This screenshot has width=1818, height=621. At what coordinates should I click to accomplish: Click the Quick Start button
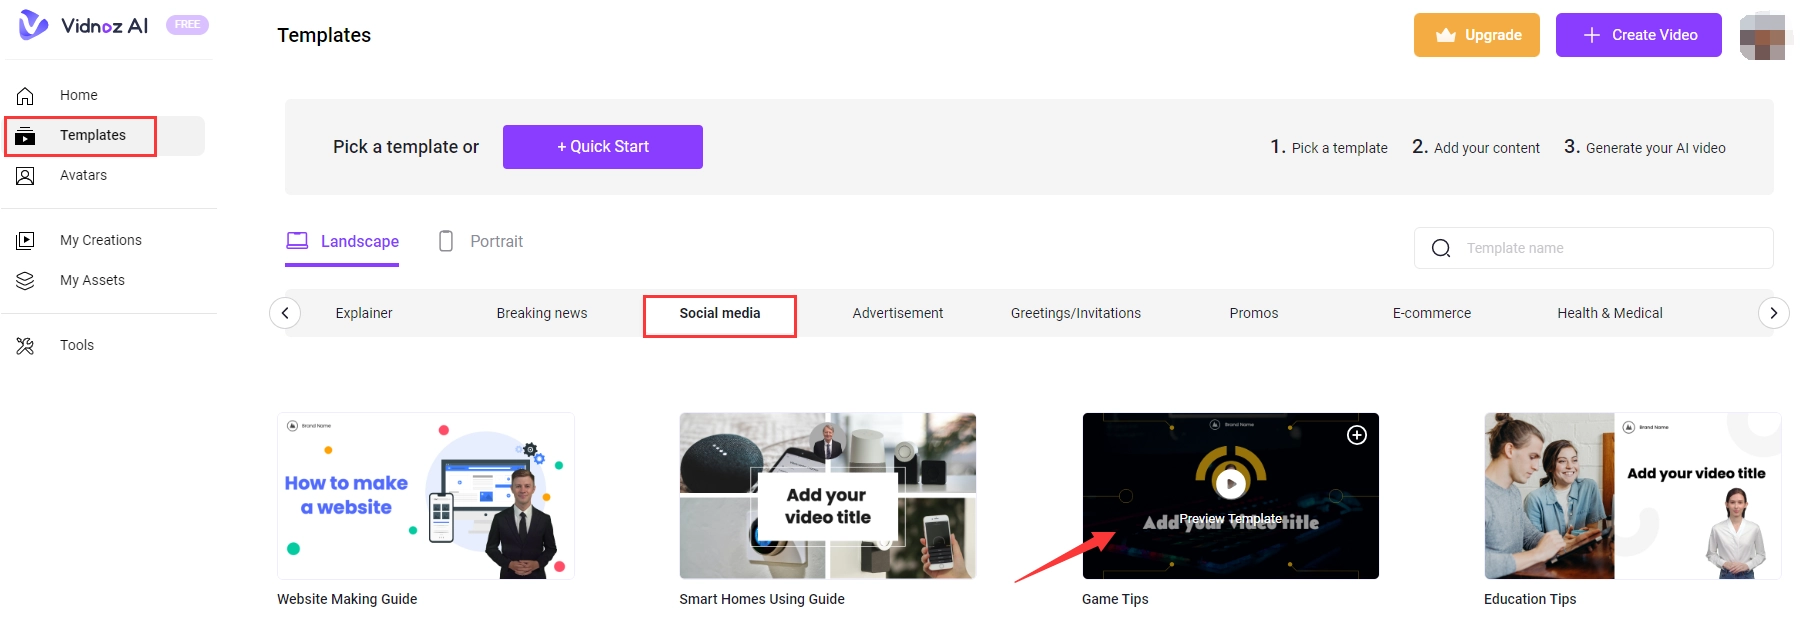602,147
